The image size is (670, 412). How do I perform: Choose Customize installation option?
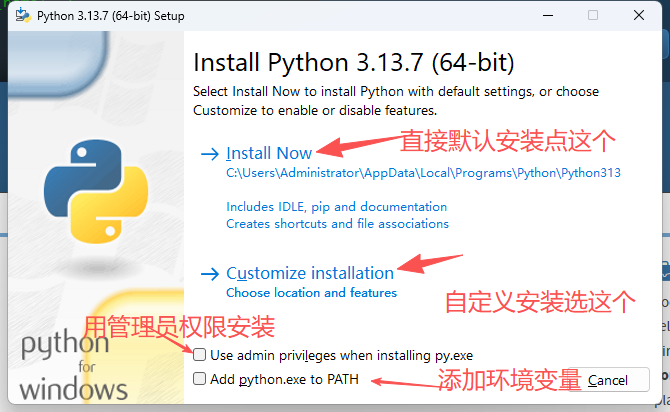(x=310, y=273)
